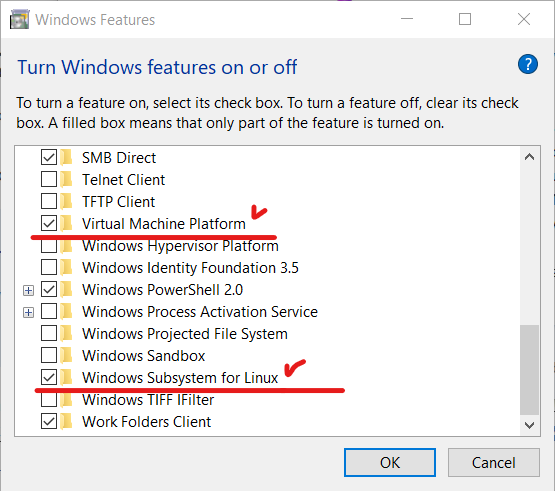
Task: Click the Windows Process Activation Service folder icon
Action: pyautogui.click(x=66, y=311)
